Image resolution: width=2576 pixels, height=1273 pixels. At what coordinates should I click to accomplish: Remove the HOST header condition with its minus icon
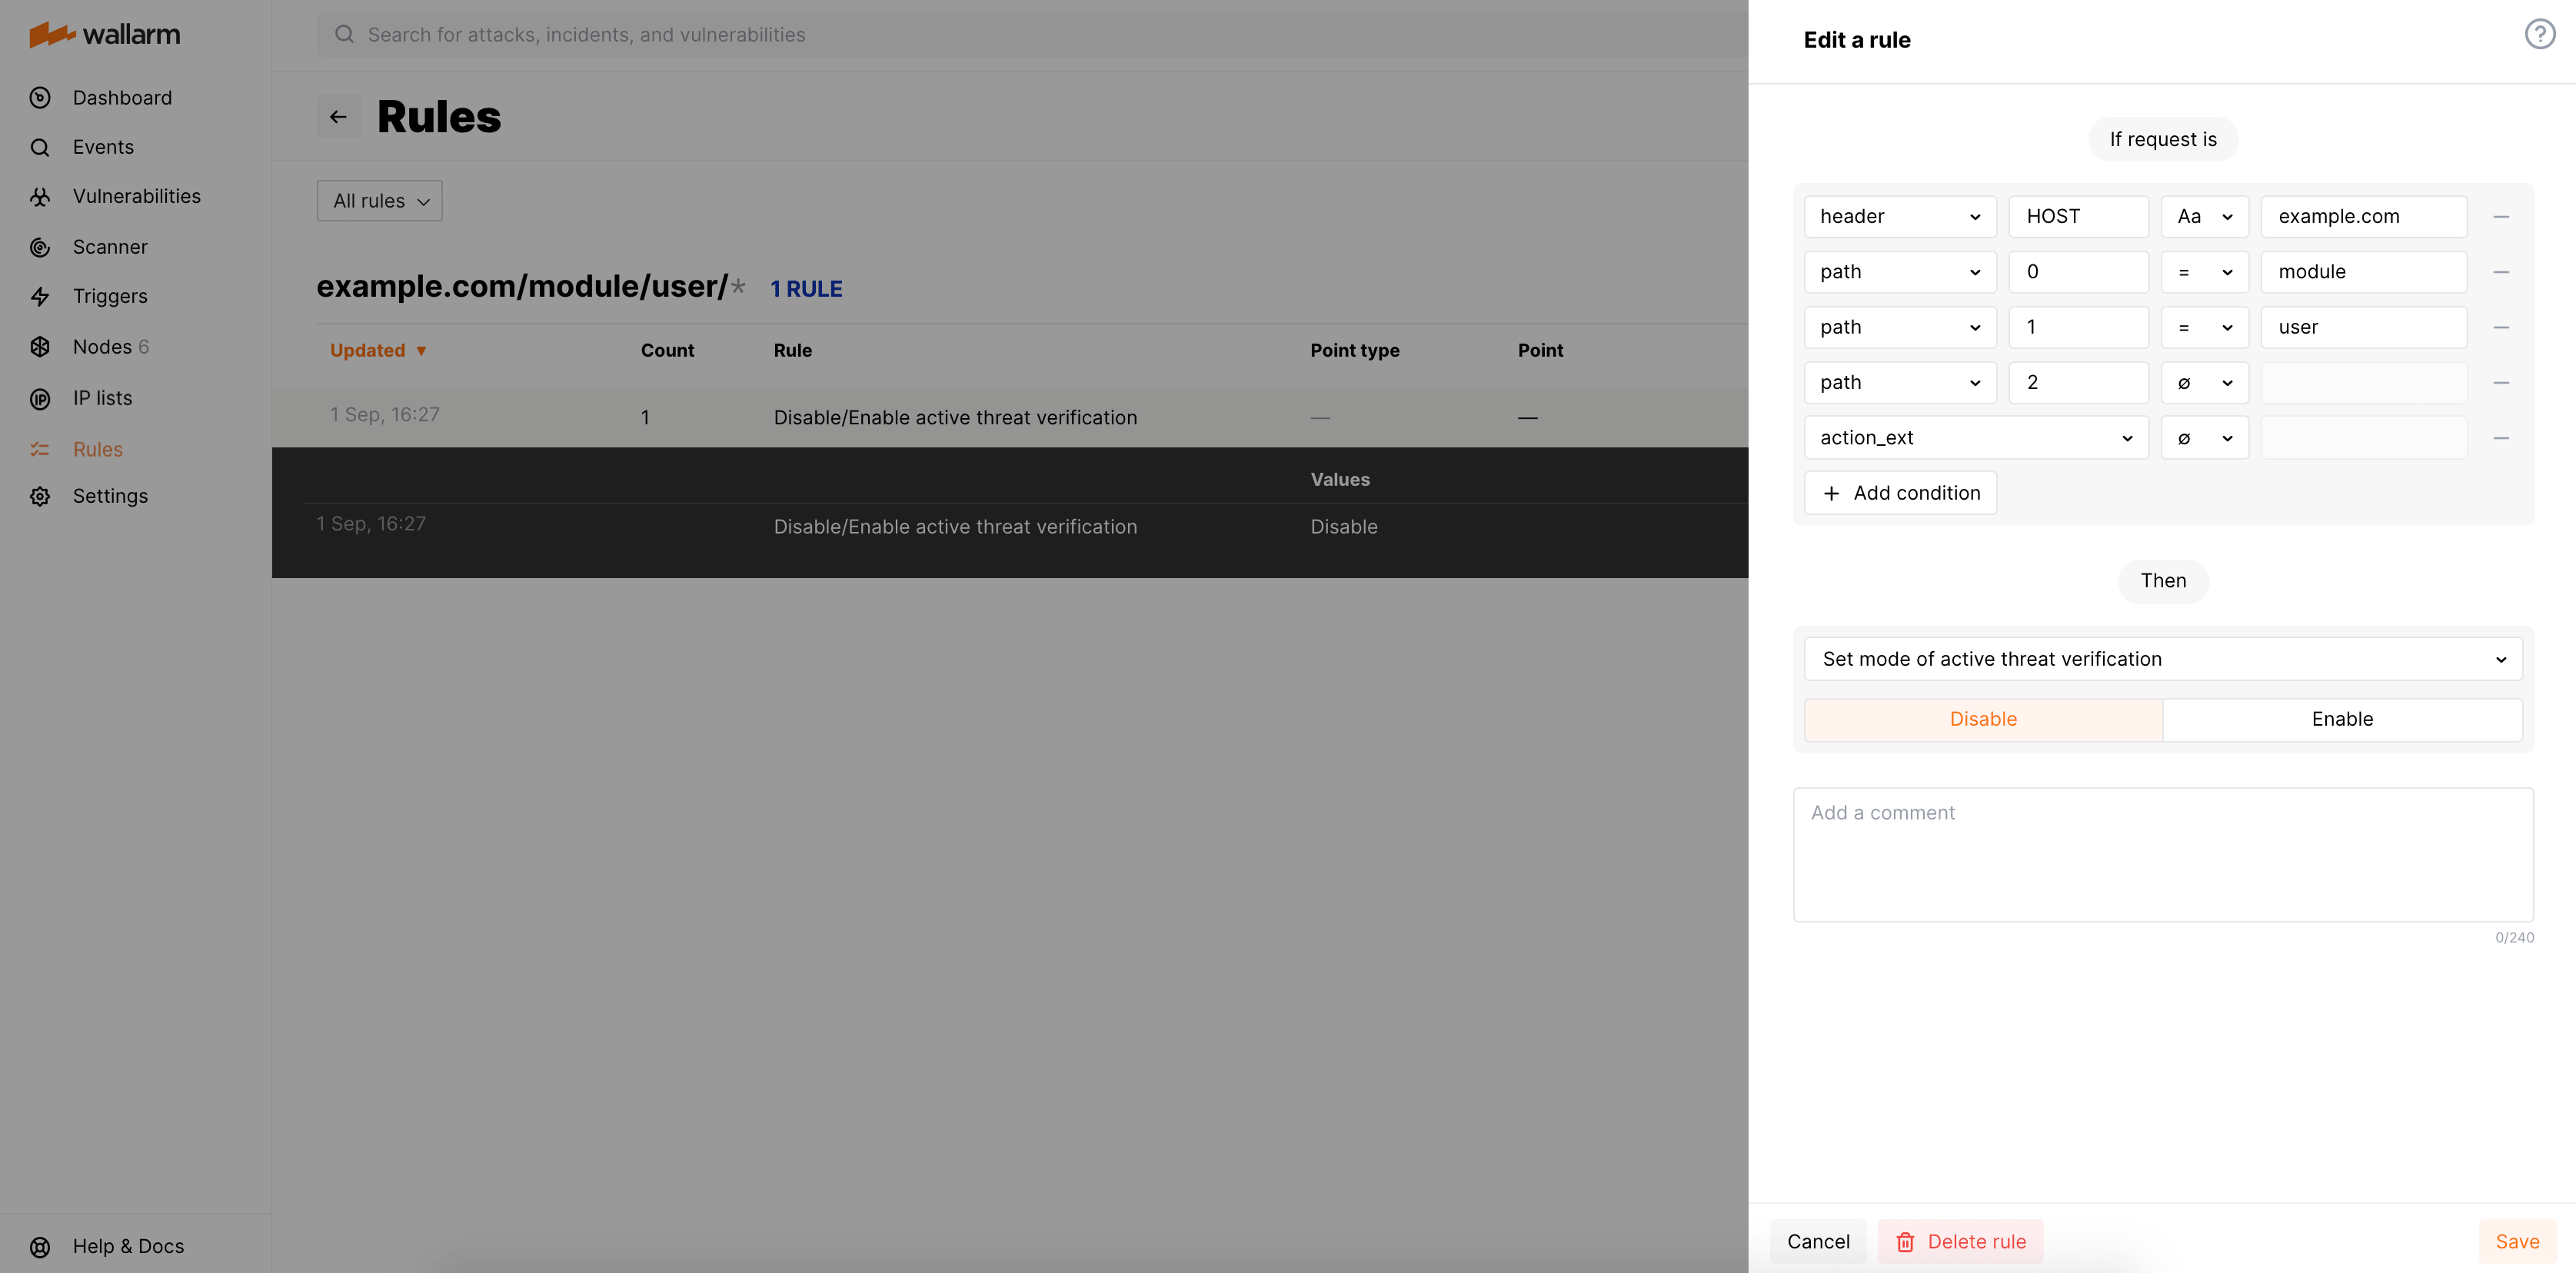click(x=2501, y=216)
